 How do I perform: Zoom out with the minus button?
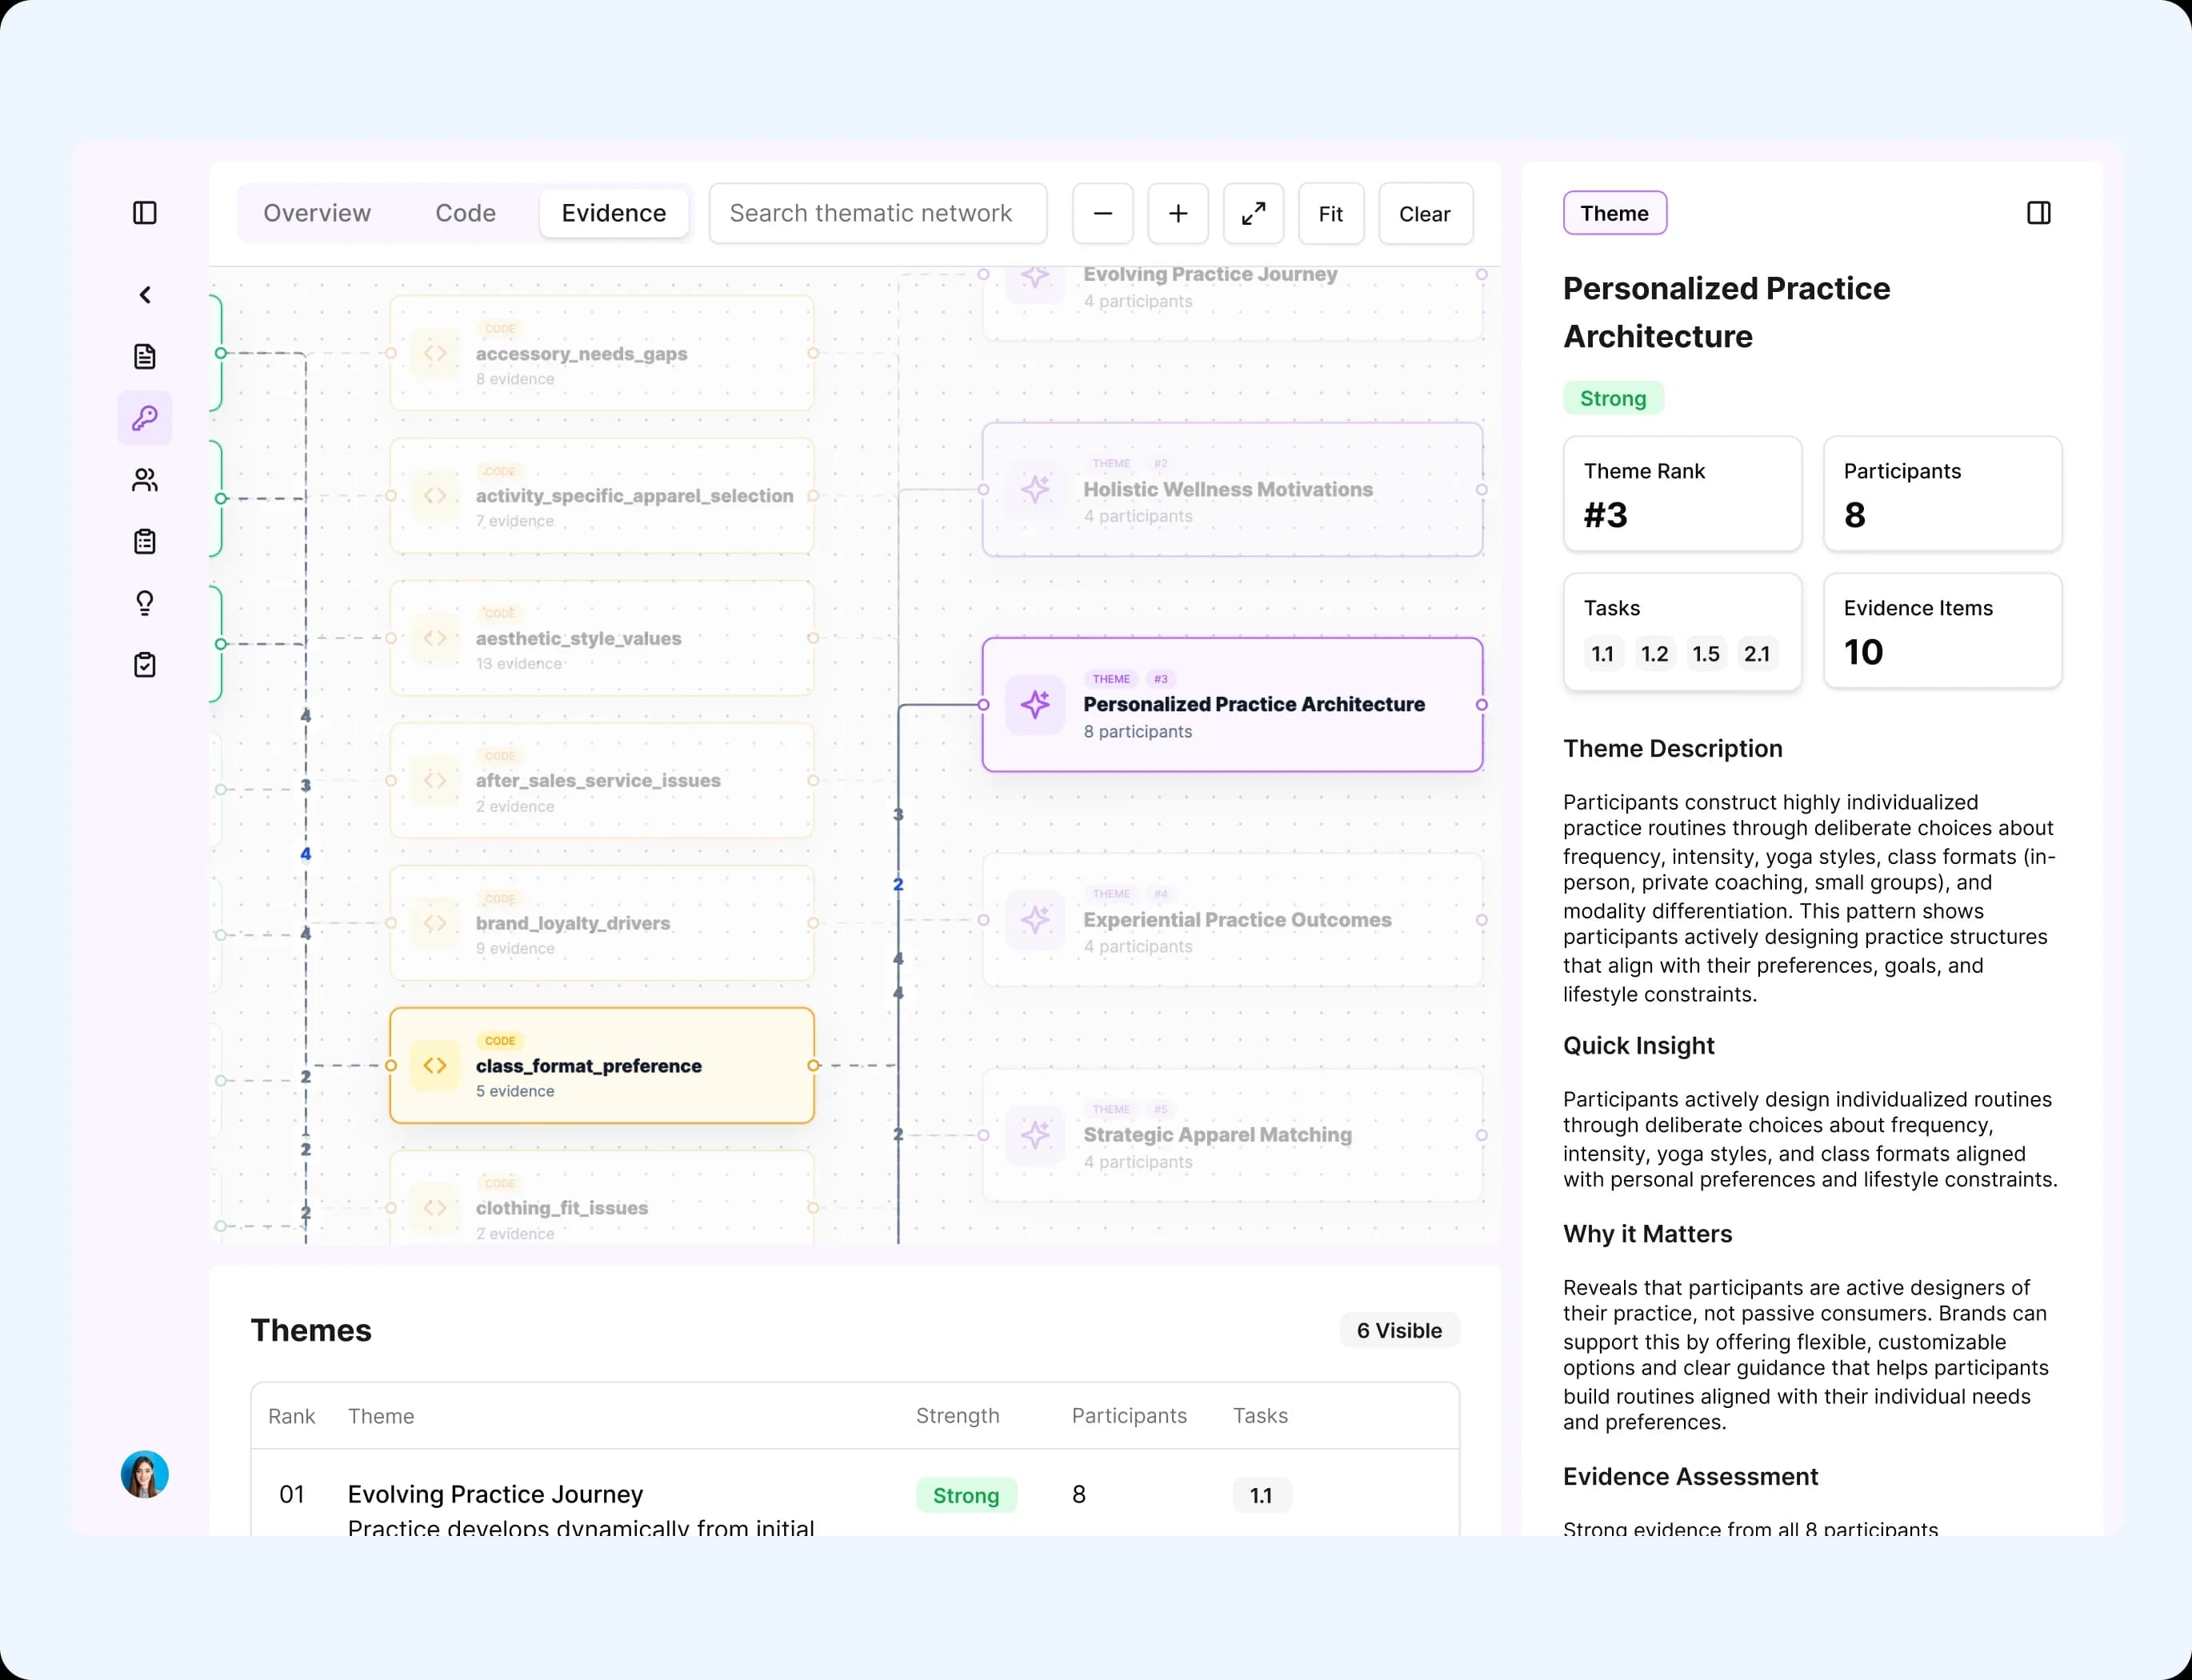point(1103,213)
